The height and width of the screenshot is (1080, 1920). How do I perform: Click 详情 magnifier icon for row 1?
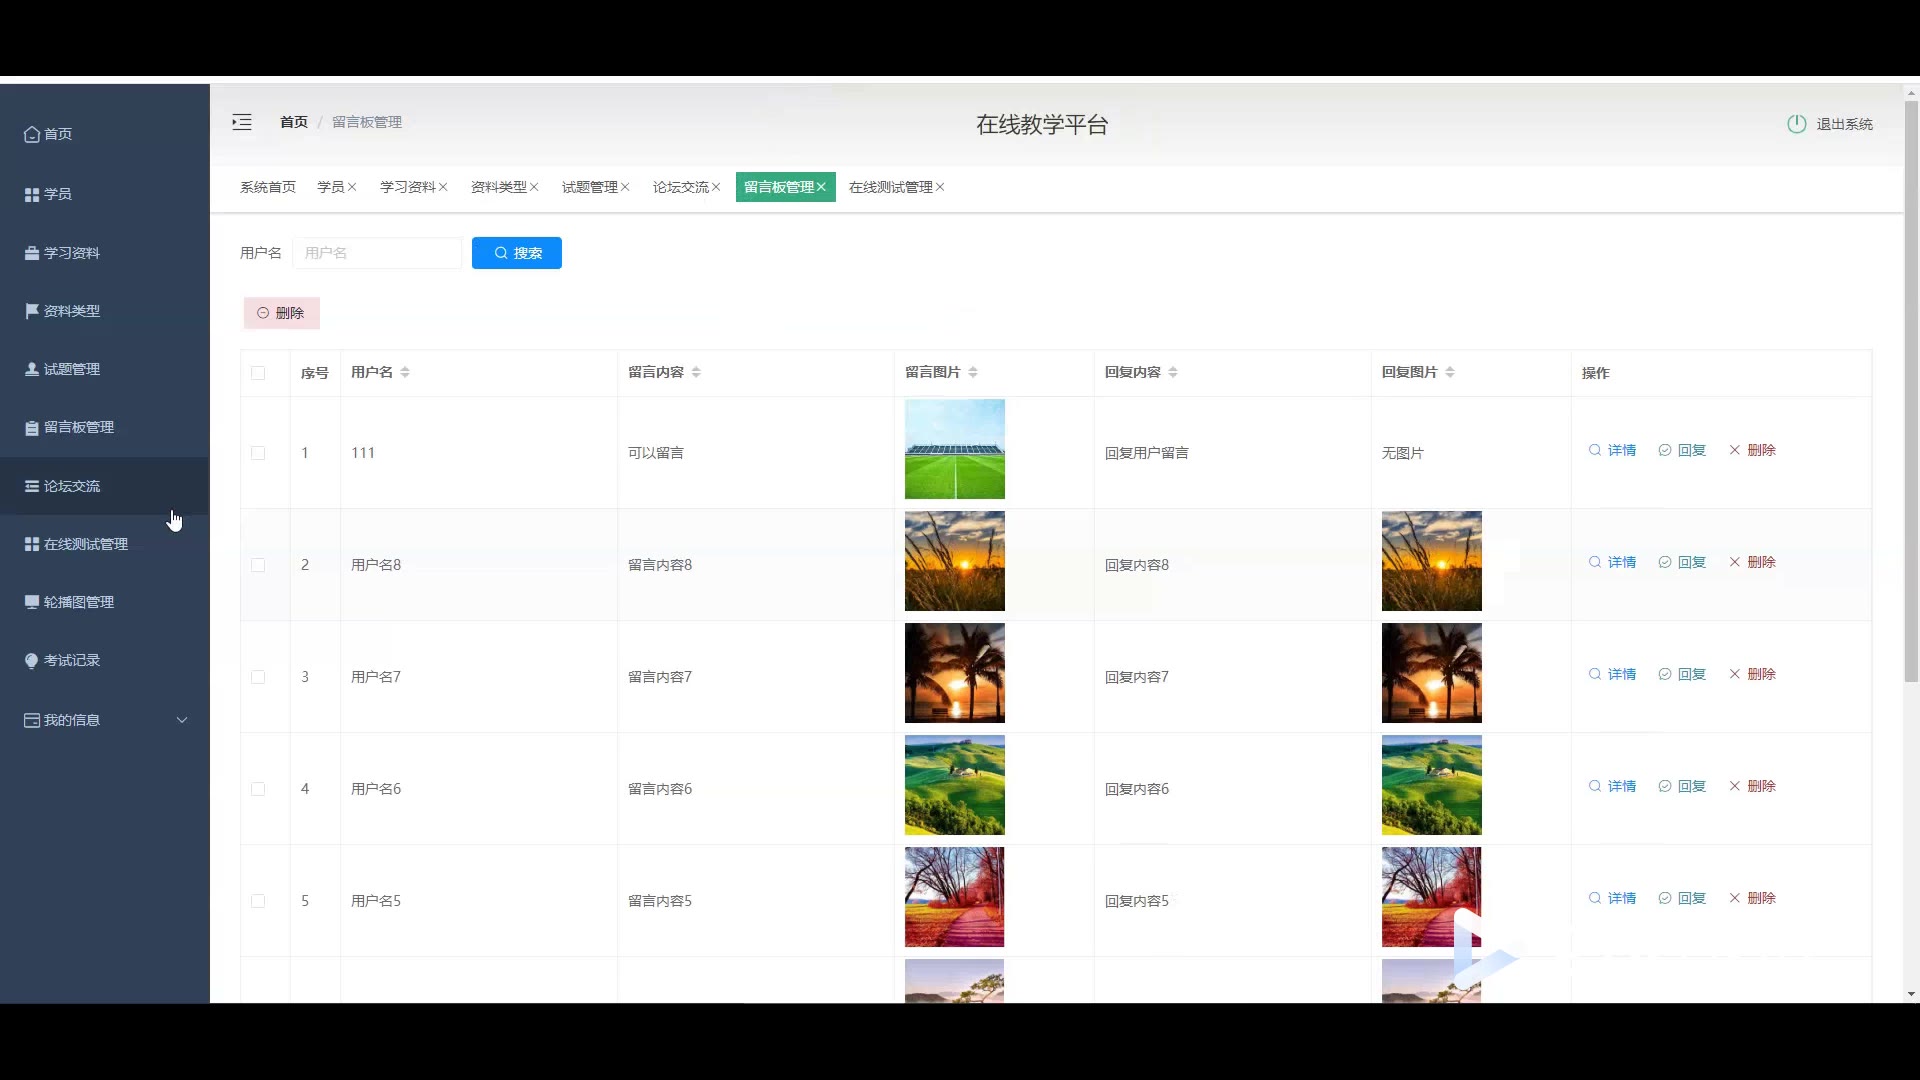click(1595, 450)
